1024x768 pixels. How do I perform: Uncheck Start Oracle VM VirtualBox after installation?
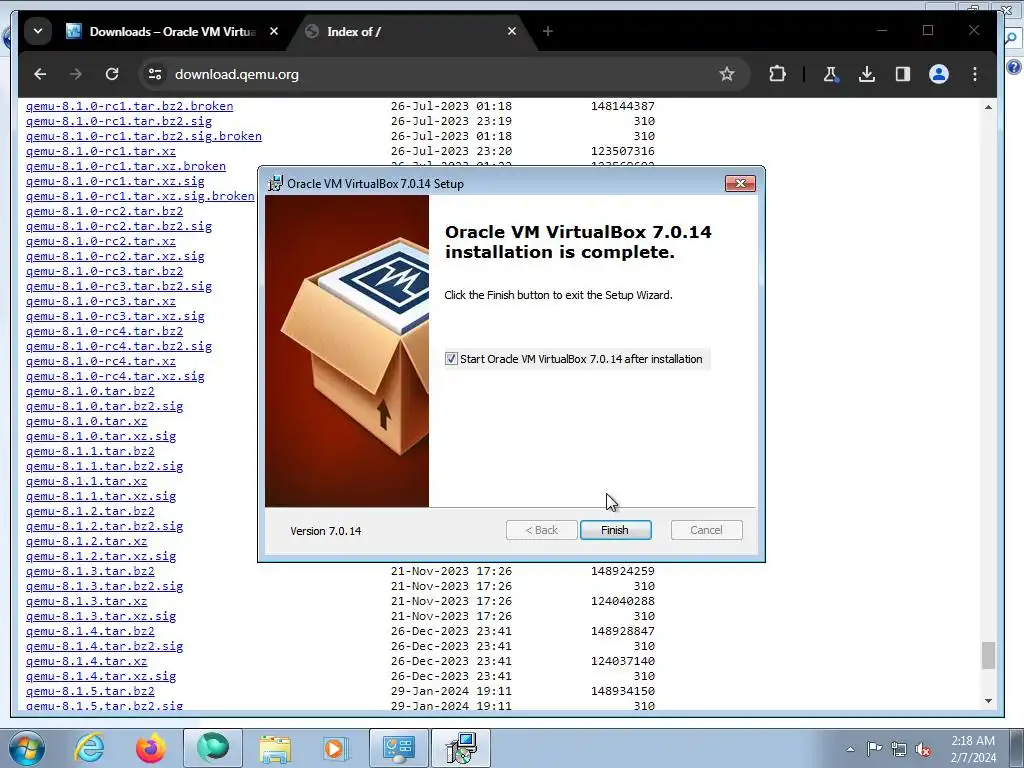[x=451, y=359]
